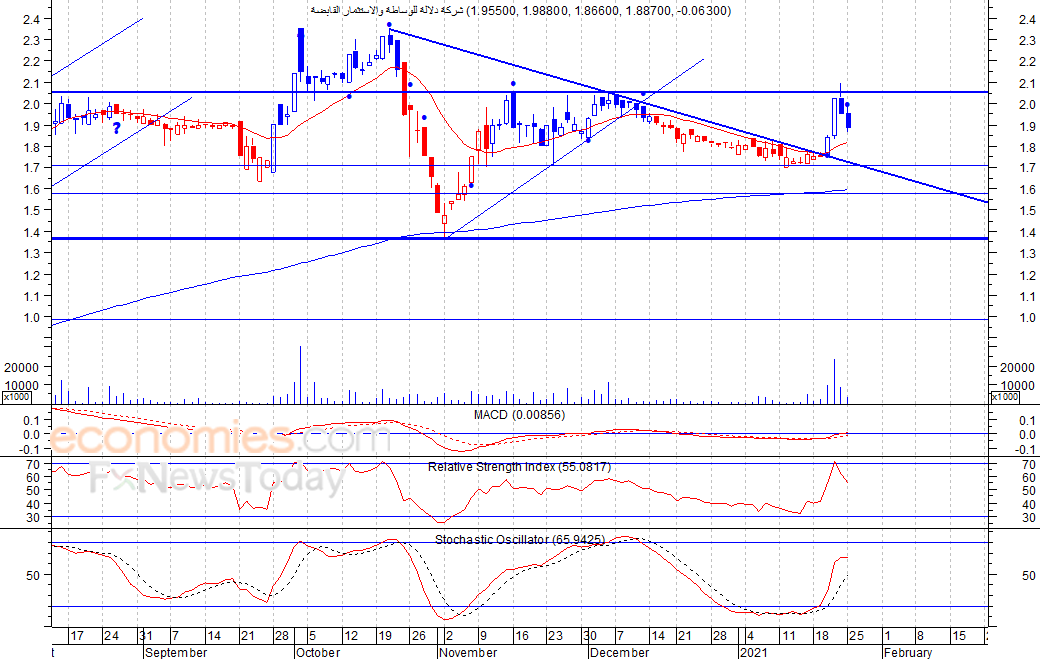1040x659 pixels.
Task: Click the x1000 volume multiplier on right axis
Action: tap(1005, 396)
